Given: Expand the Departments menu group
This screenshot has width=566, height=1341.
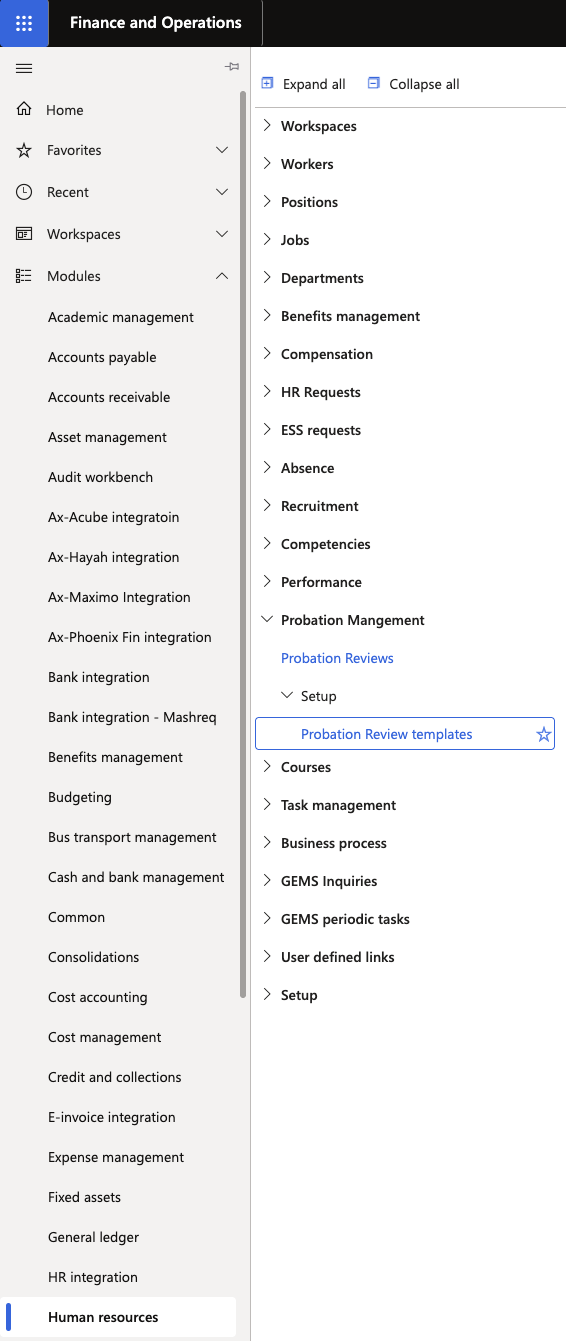Looking at the screenshot, I should click(x=267, y=278).
